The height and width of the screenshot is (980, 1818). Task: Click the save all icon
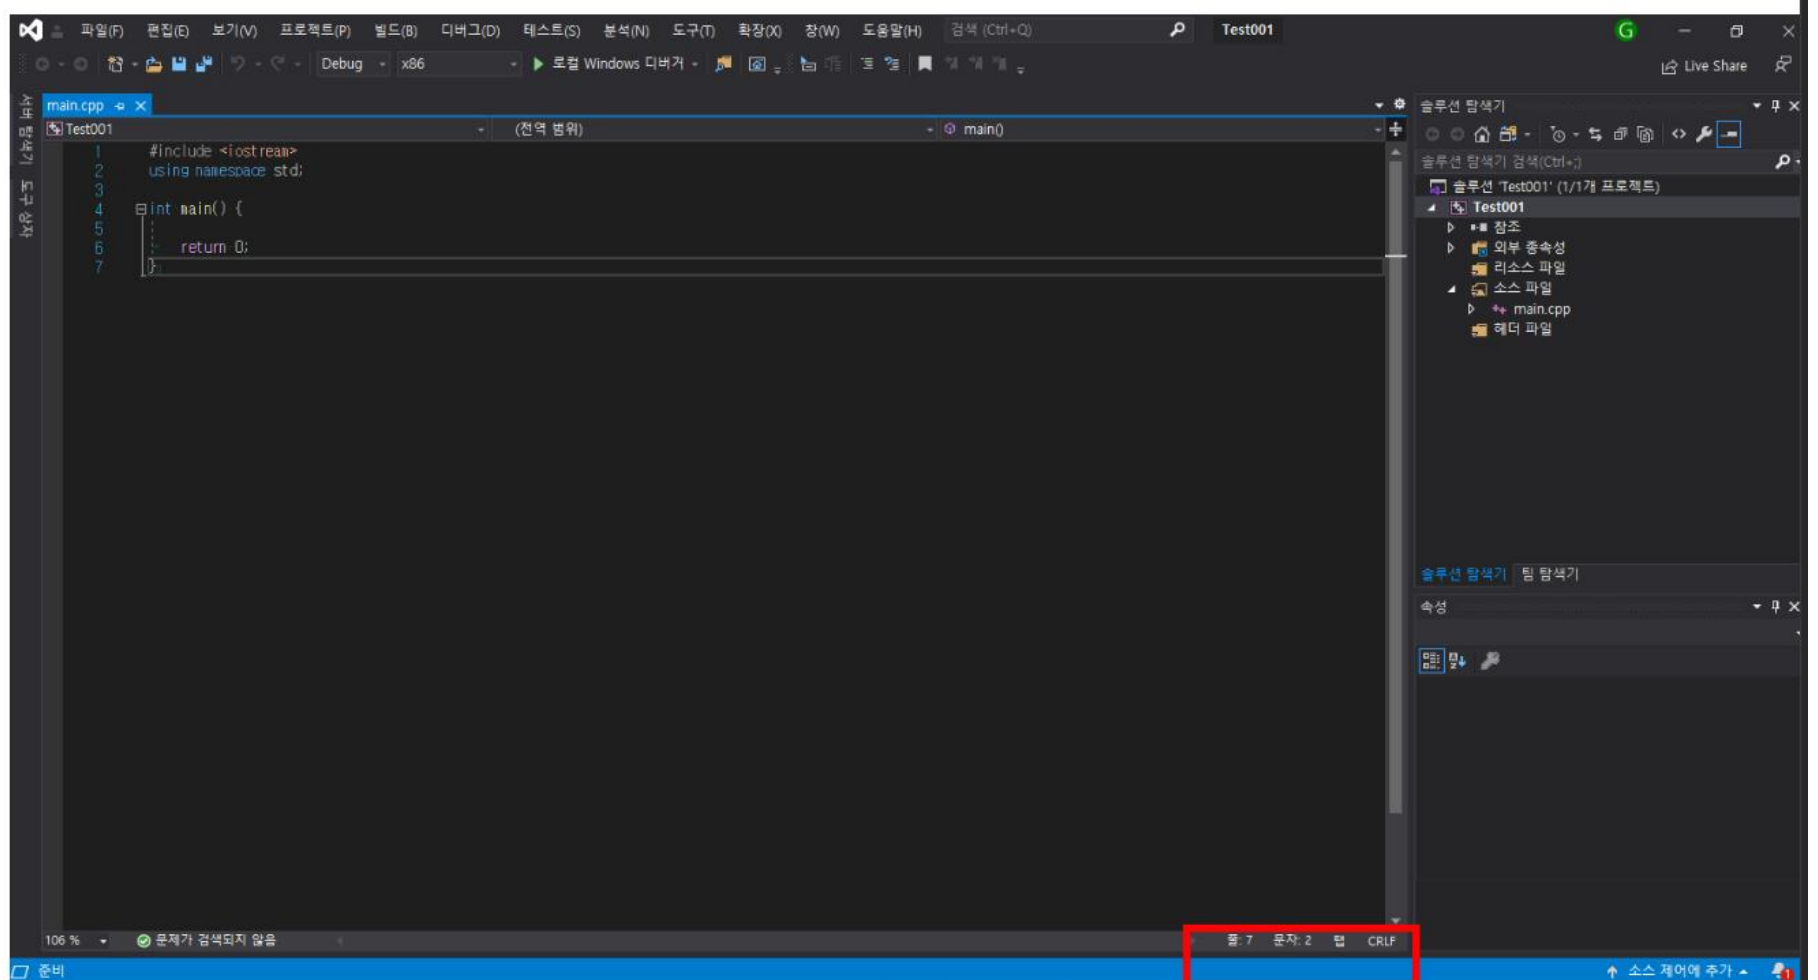point(203,64)
